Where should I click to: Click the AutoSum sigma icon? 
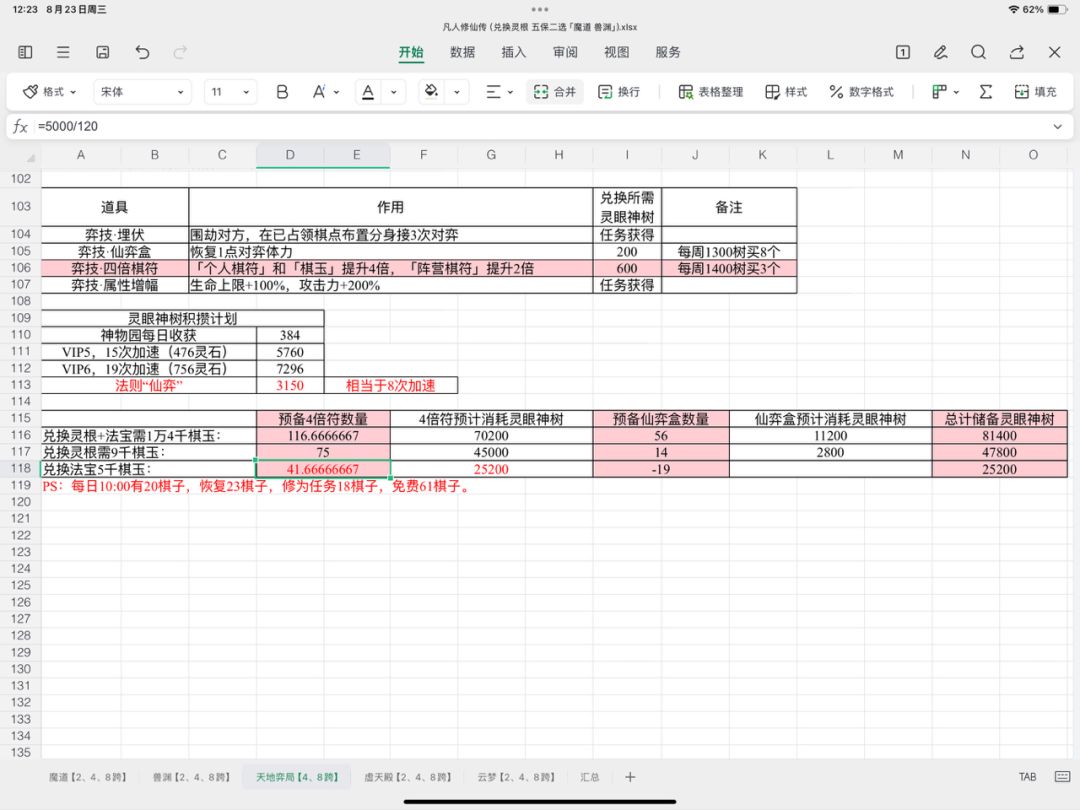(986, 92)
